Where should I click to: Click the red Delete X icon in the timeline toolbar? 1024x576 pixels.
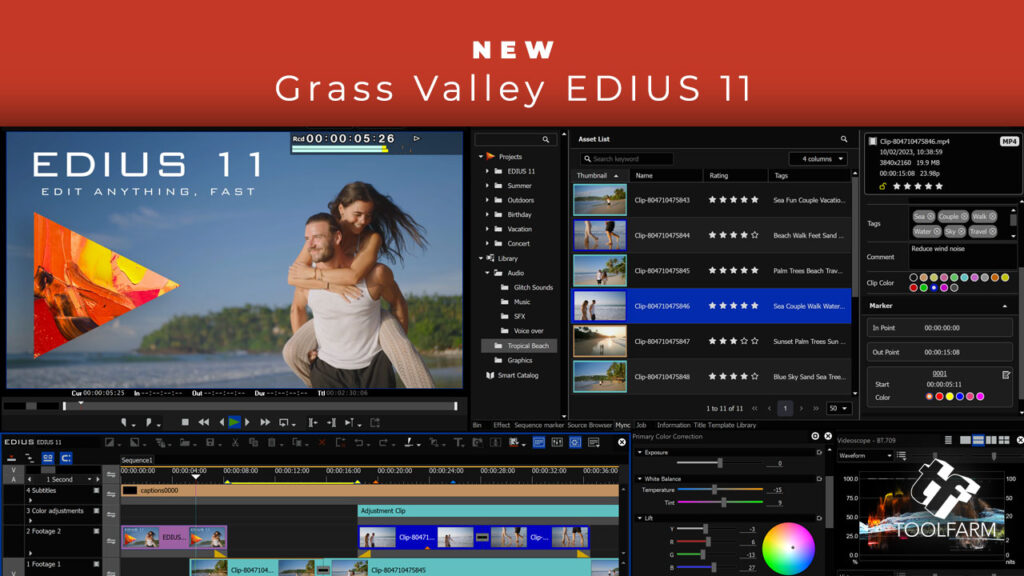[x=322, y=443]
